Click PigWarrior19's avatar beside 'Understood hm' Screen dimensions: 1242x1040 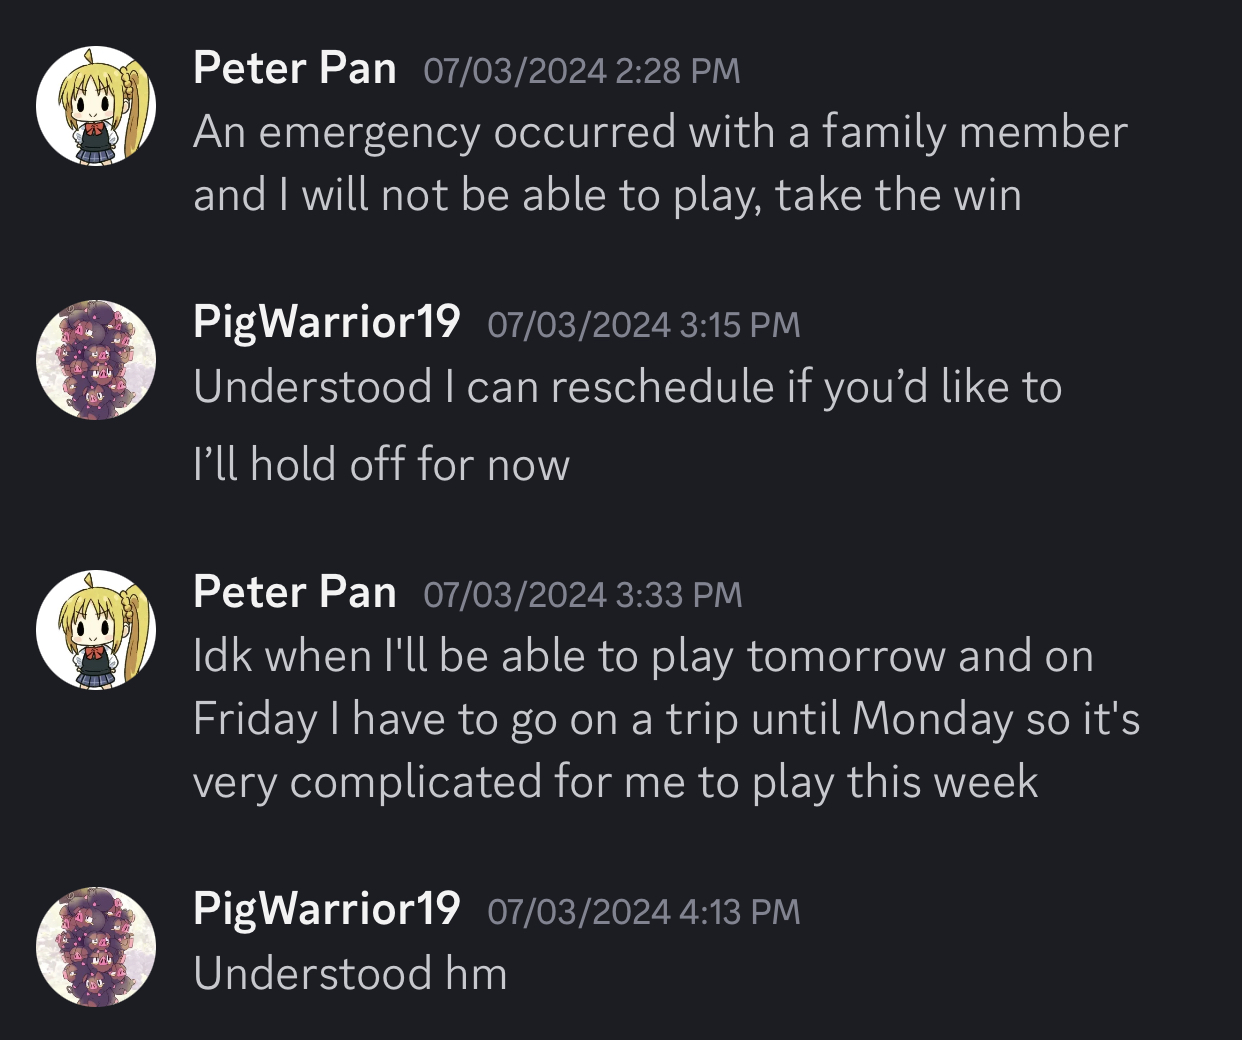click(96, 947)
